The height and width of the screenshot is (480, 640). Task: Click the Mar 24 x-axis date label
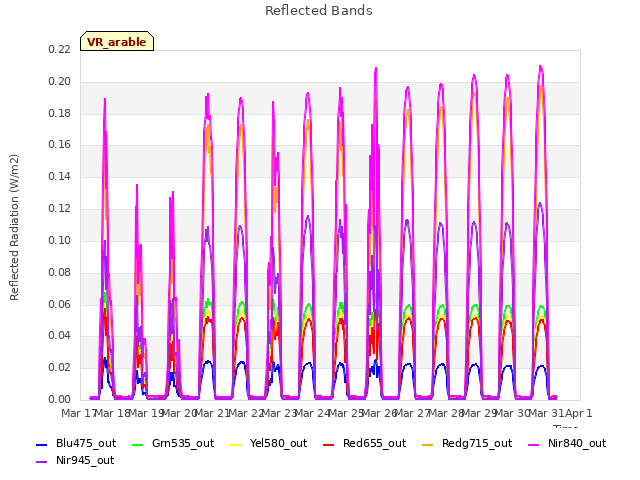[x=313, y=413]
